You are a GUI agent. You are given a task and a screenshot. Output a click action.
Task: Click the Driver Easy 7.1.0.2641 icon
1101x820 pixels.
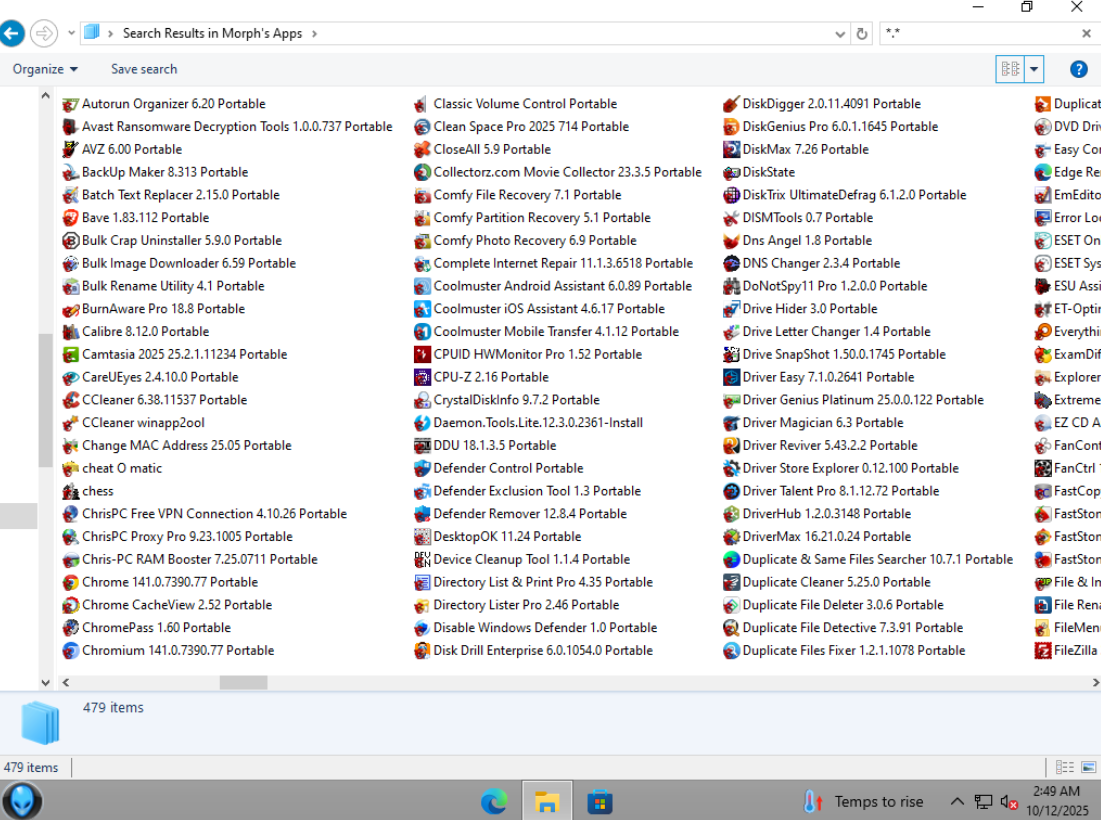tap(731, 377)
